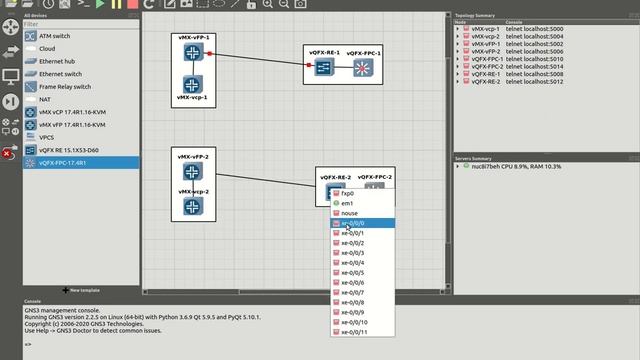Choose xe-0/0/1 interface in port menu
This screenshot has height=360, width=640.
(x=362, y=233)
